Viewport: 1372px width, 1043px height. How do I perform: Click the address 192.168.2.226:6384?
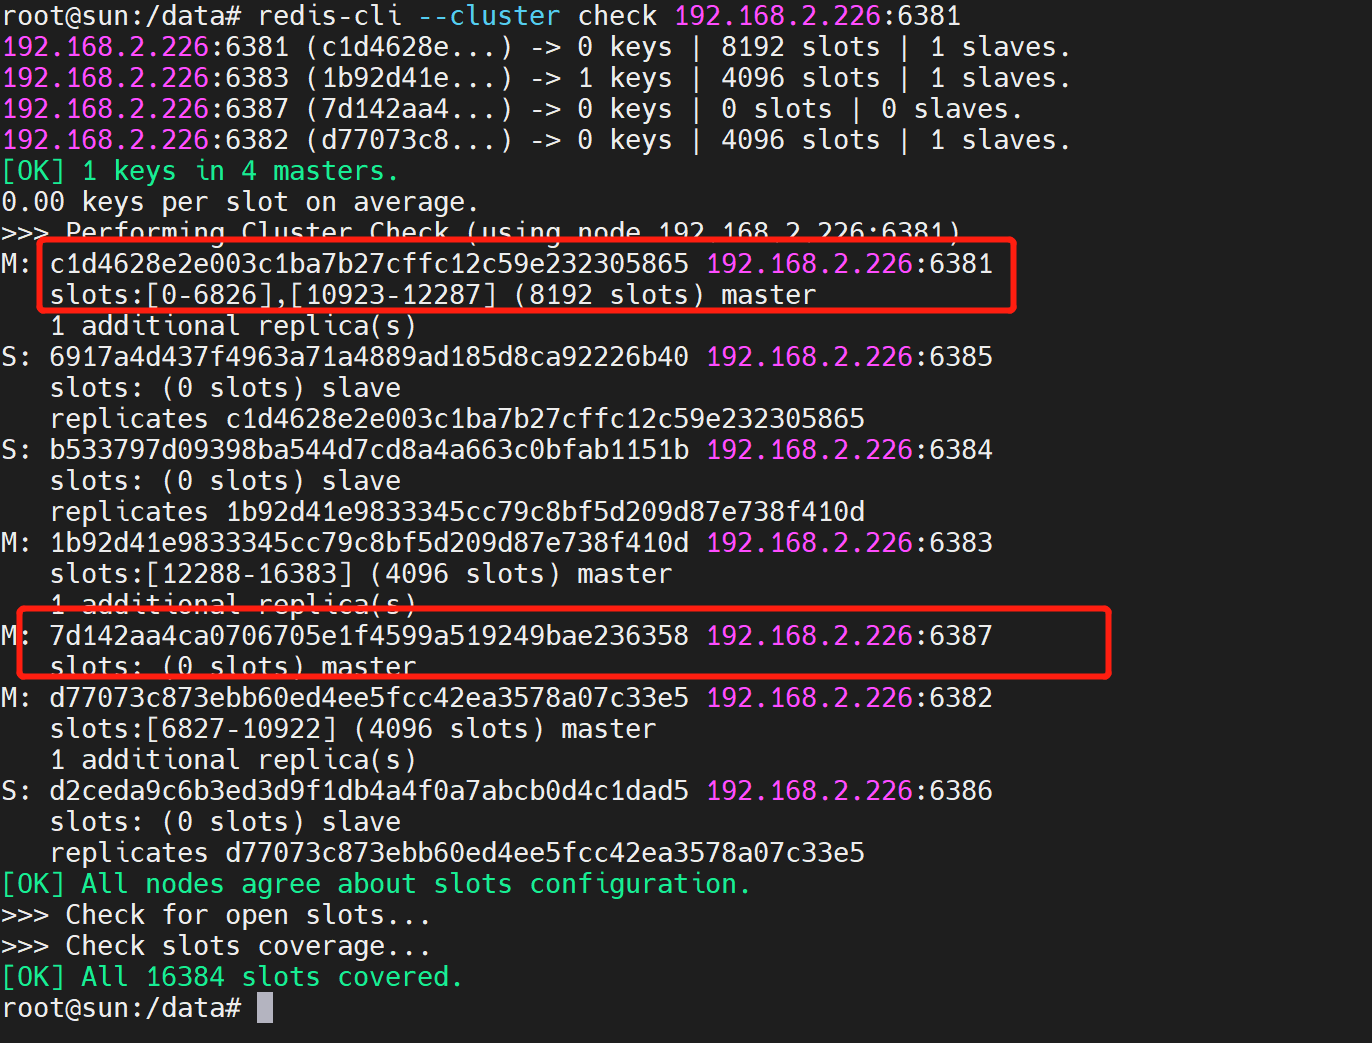click(850, 450)
